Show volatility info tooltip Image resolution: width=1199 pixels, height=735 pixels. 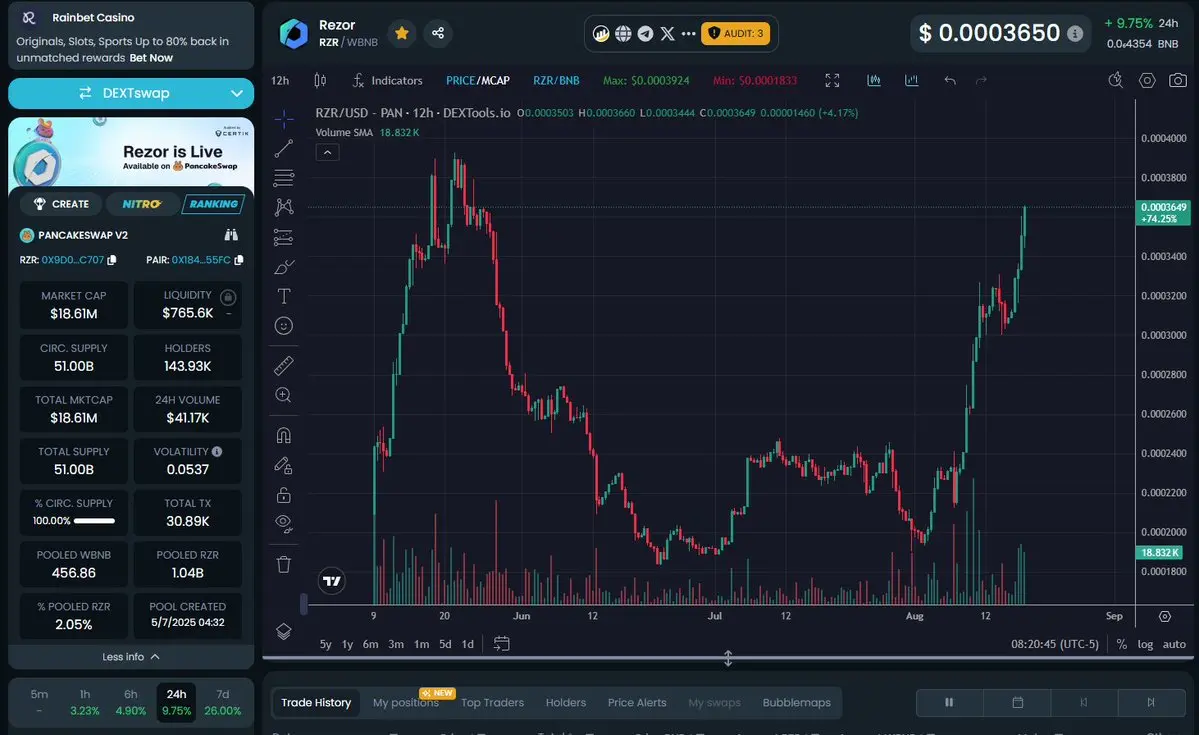217,452
